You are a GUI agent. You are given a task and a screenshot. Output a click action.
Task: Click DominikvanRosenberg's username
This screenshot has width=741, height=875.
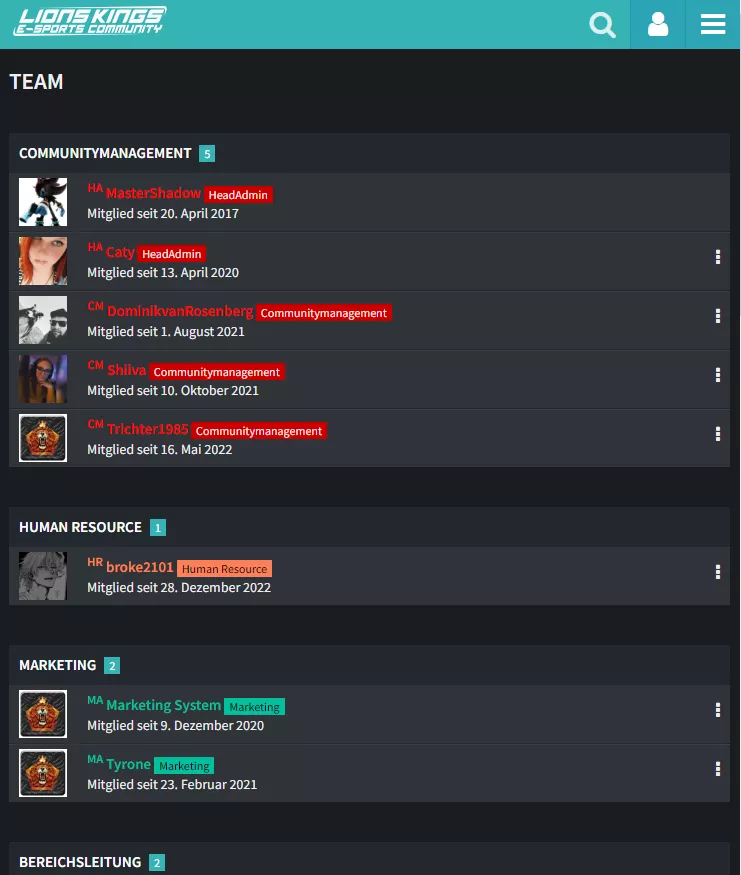point(180,311)
